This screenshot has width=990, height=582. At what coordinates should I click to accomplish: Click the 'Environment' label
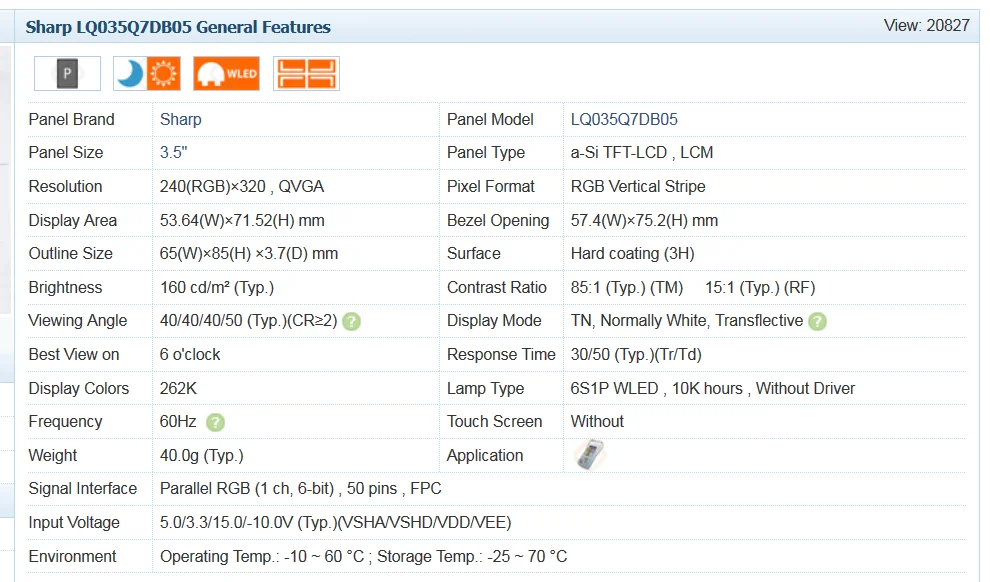click(x=73, y=557)
